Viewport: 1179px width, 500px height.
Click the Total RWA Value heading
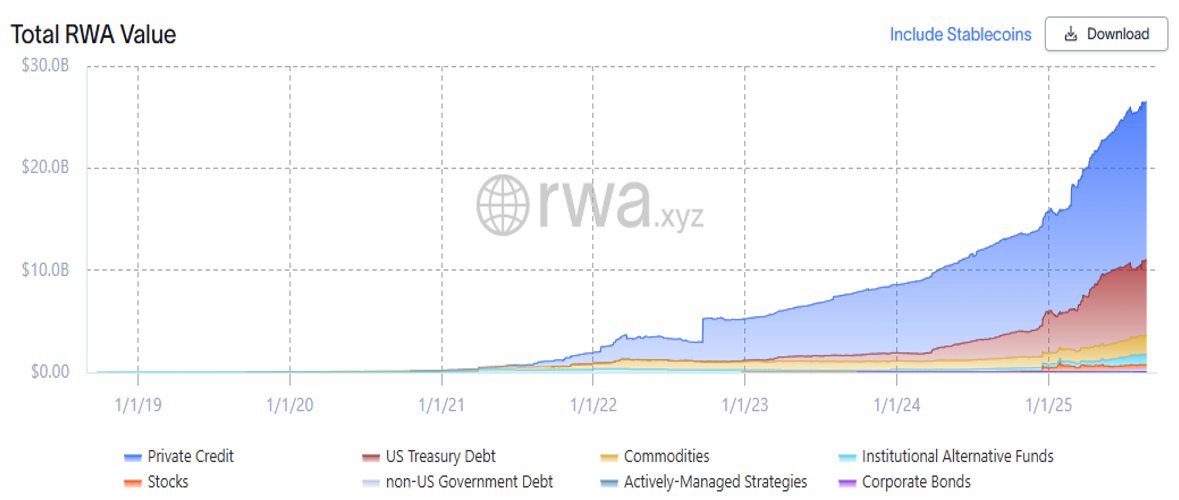point(92,34)
